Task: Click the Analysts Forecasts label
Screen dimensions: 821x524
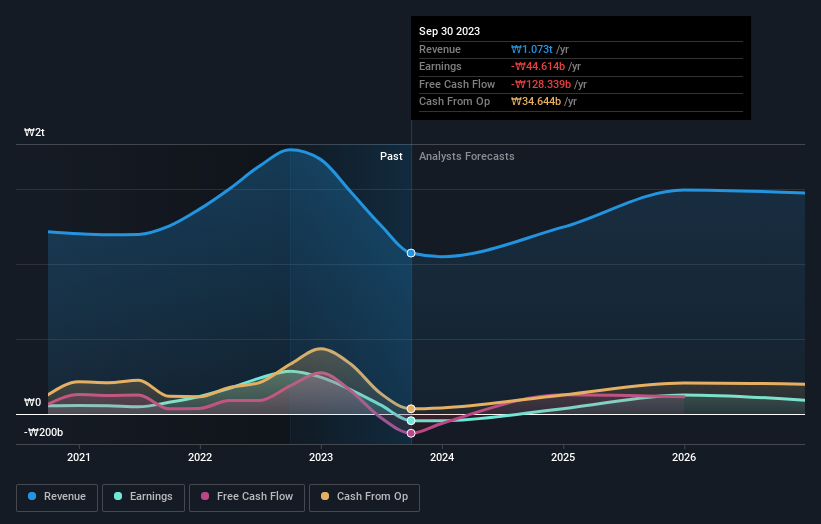Action: pyautogui.click(x=467, y=156)
